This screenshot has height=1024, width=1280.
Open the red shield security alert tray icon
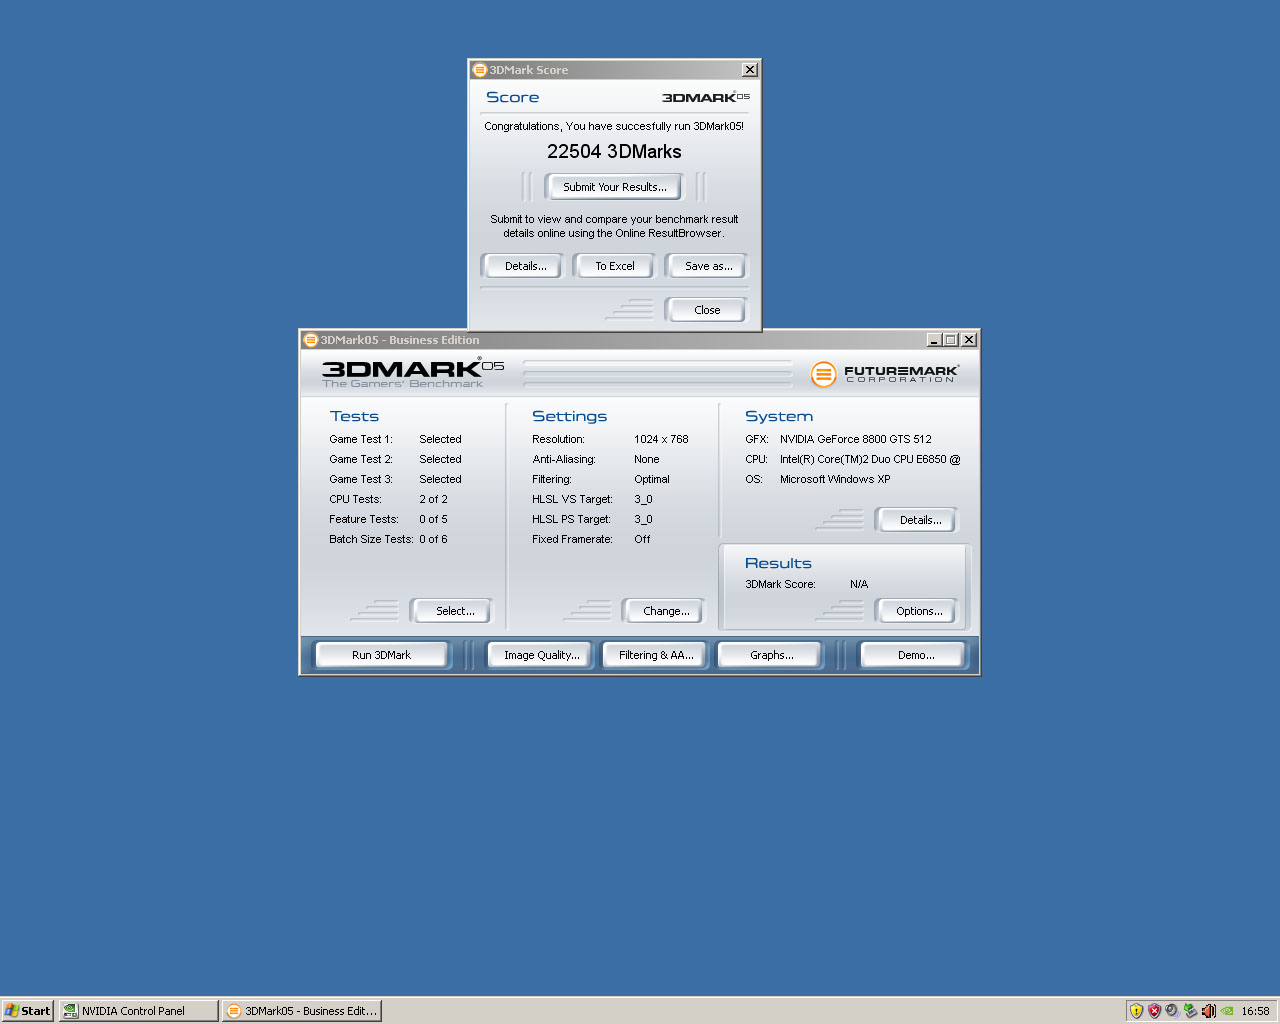click(1154, 1011)
